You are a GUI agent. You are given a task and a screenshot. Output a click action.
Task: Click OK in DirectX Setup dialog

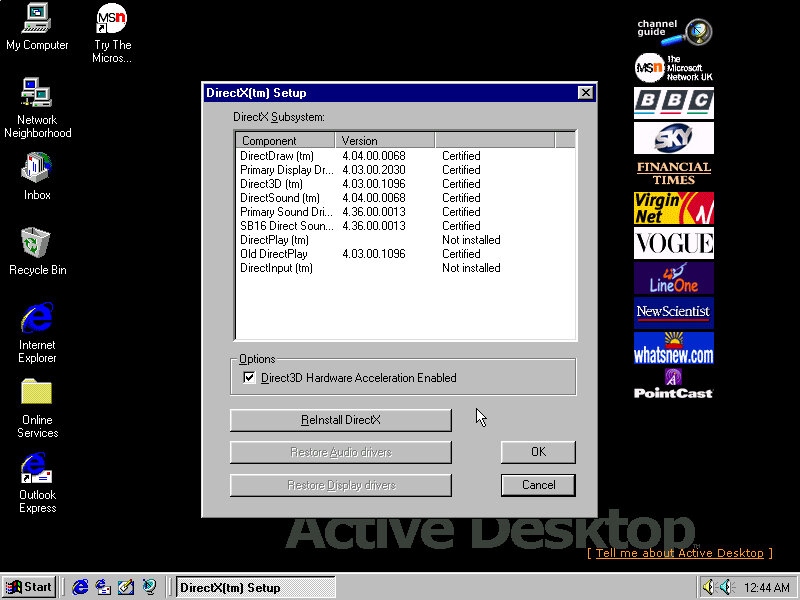pos(538,452)
